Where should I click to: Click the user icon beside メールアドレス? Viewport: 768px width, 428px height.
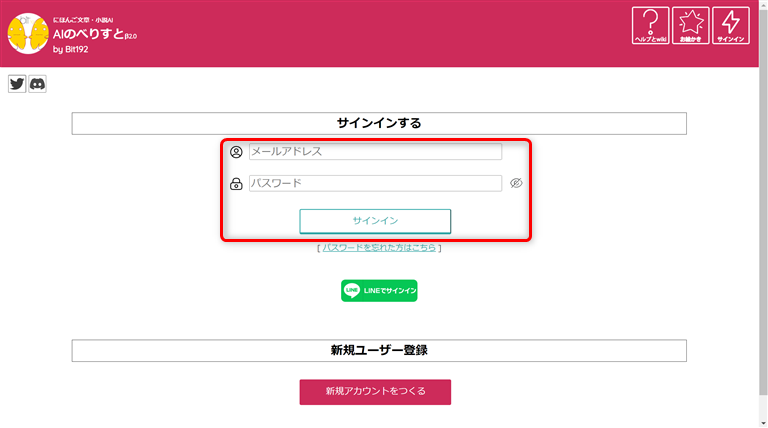coord(236,153)
